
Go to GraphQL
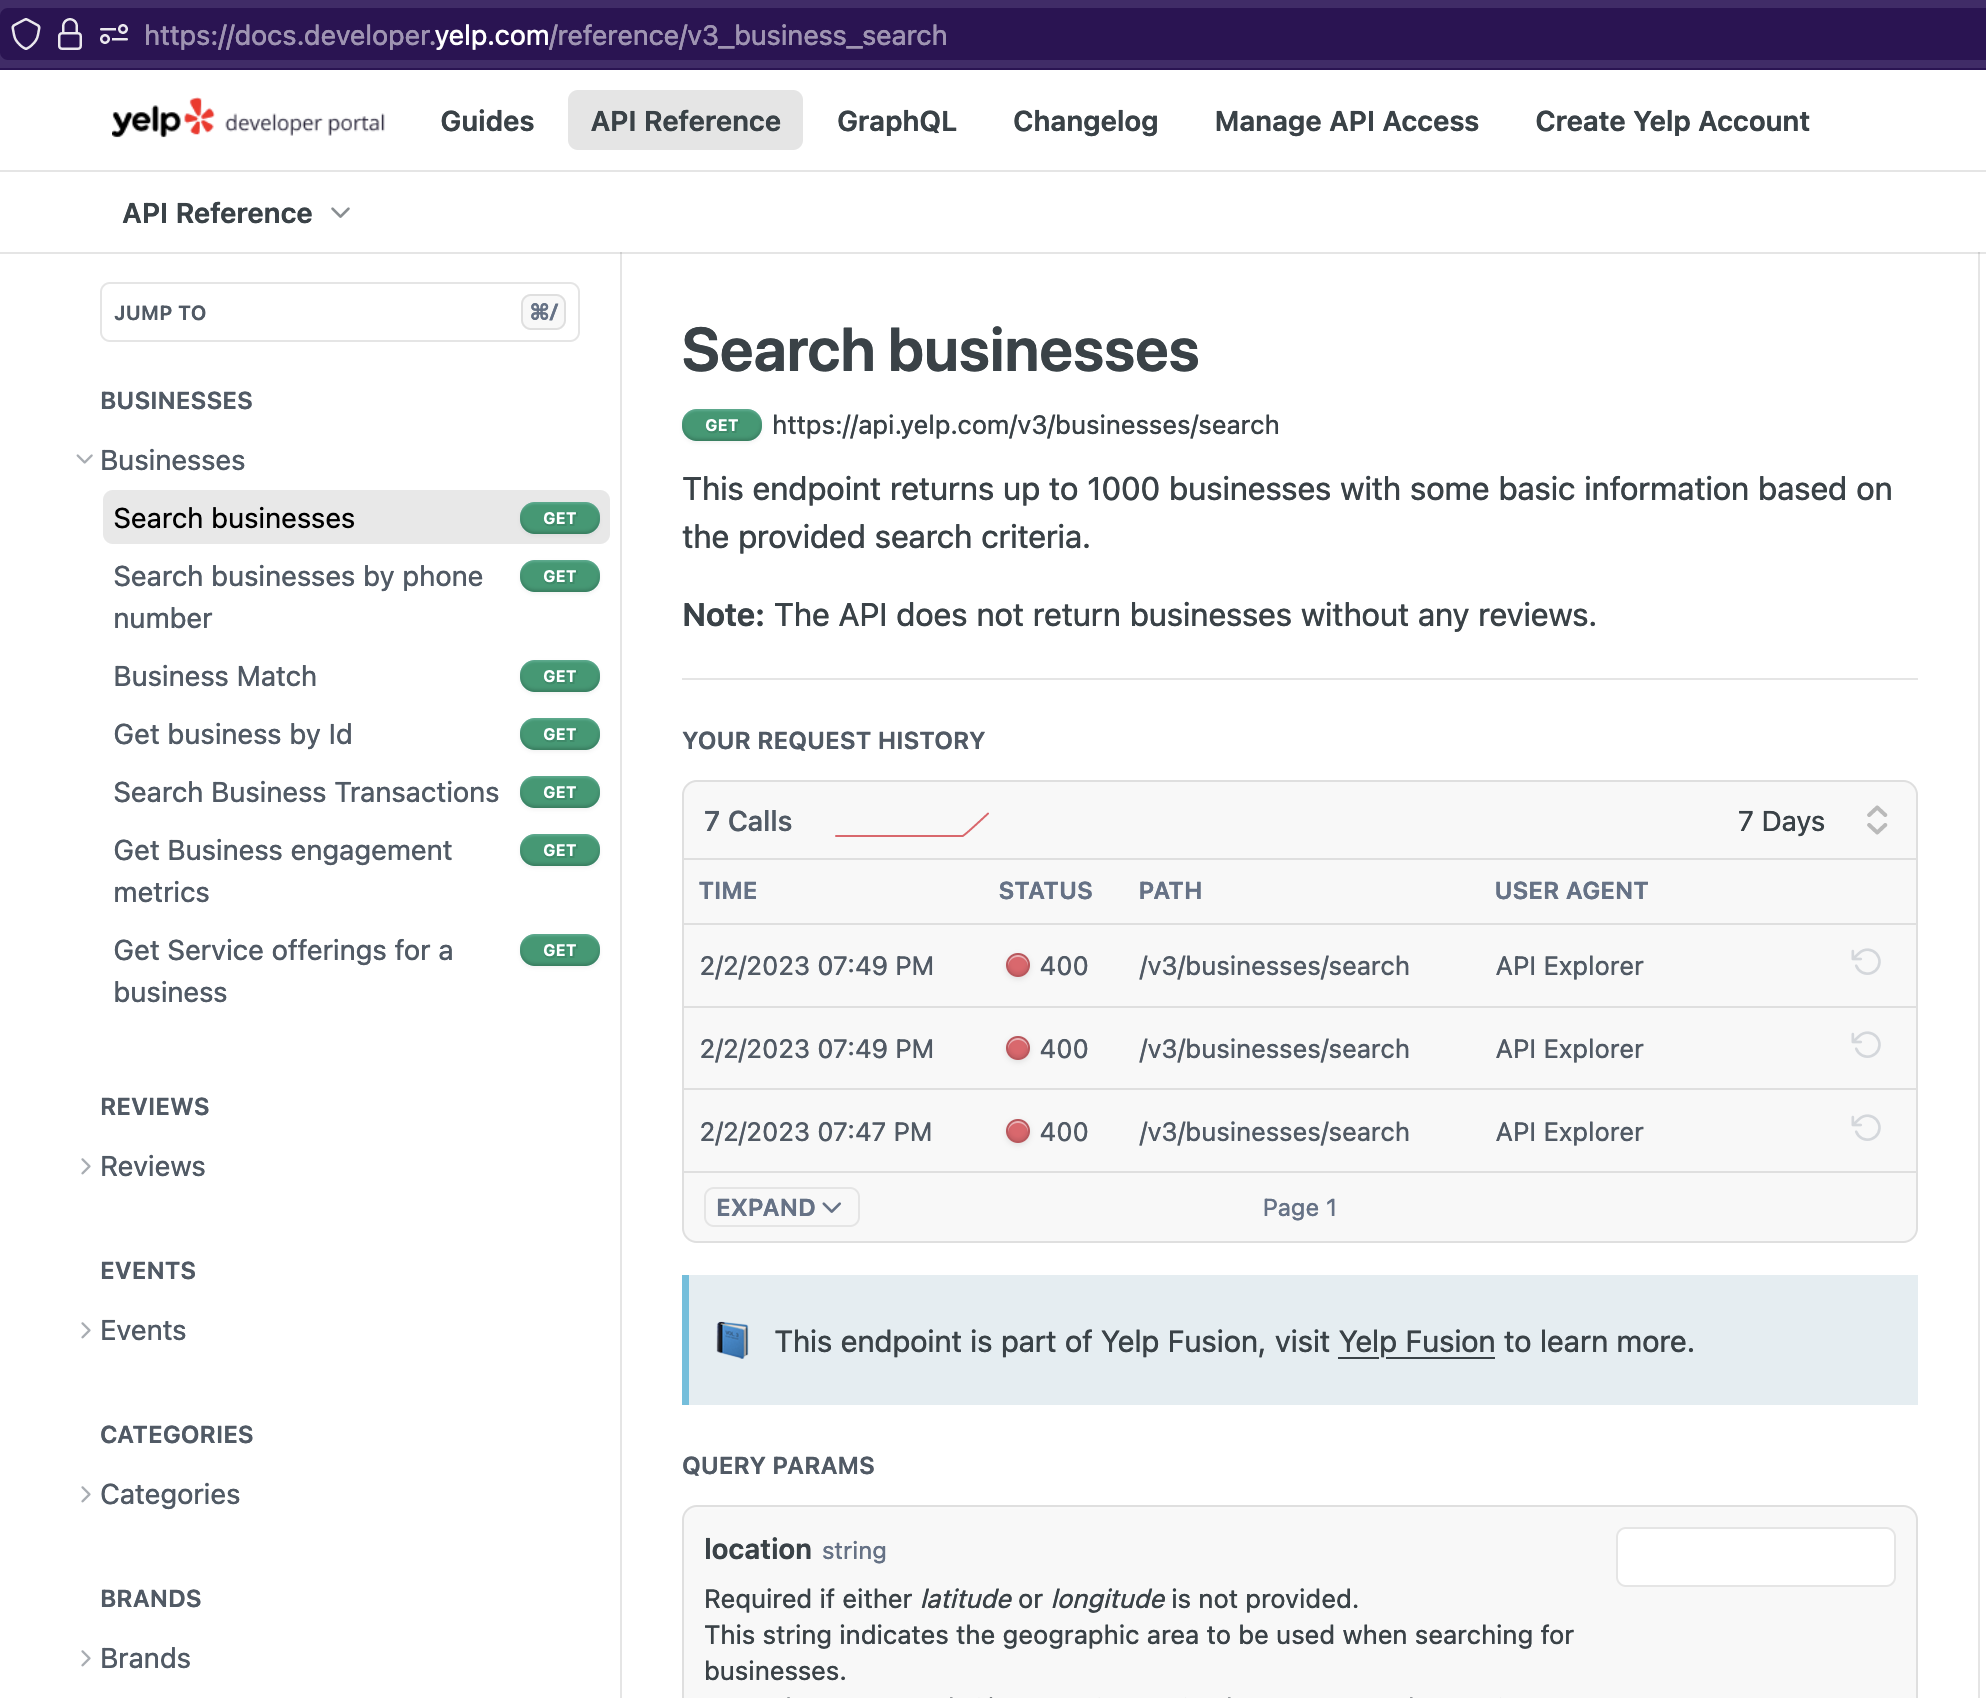896,121
